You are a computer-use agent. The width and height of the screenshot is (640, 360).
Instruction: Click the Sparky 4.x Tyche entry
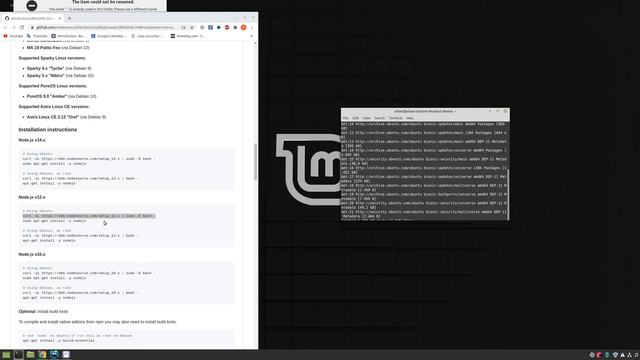click(x=59, y=69)
